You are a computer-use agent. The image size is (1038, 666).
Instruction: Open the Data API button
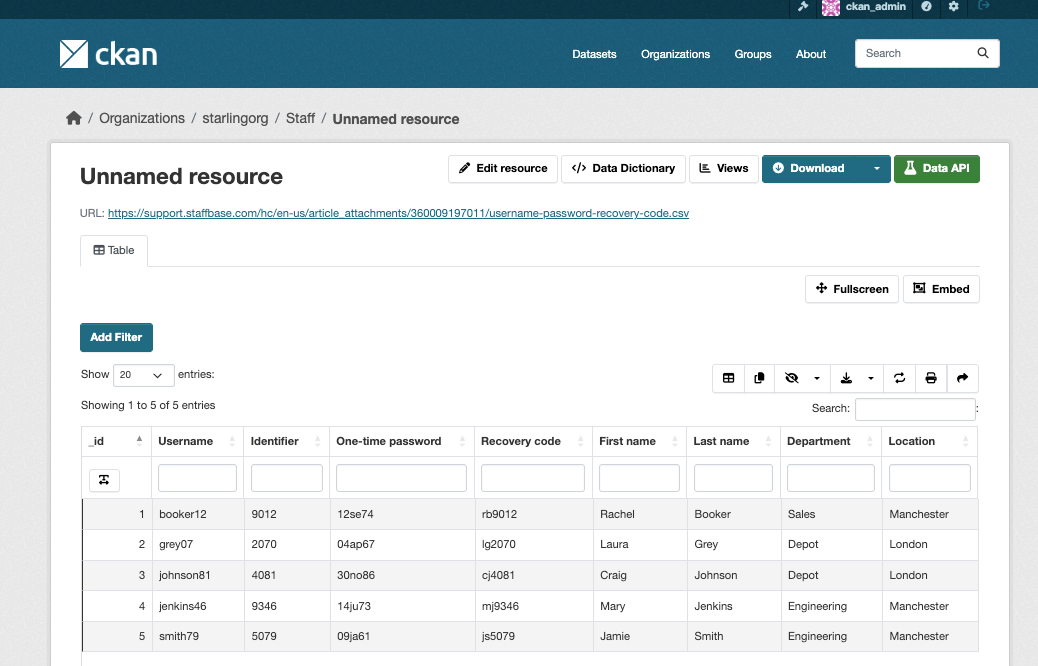coord(937,169)
